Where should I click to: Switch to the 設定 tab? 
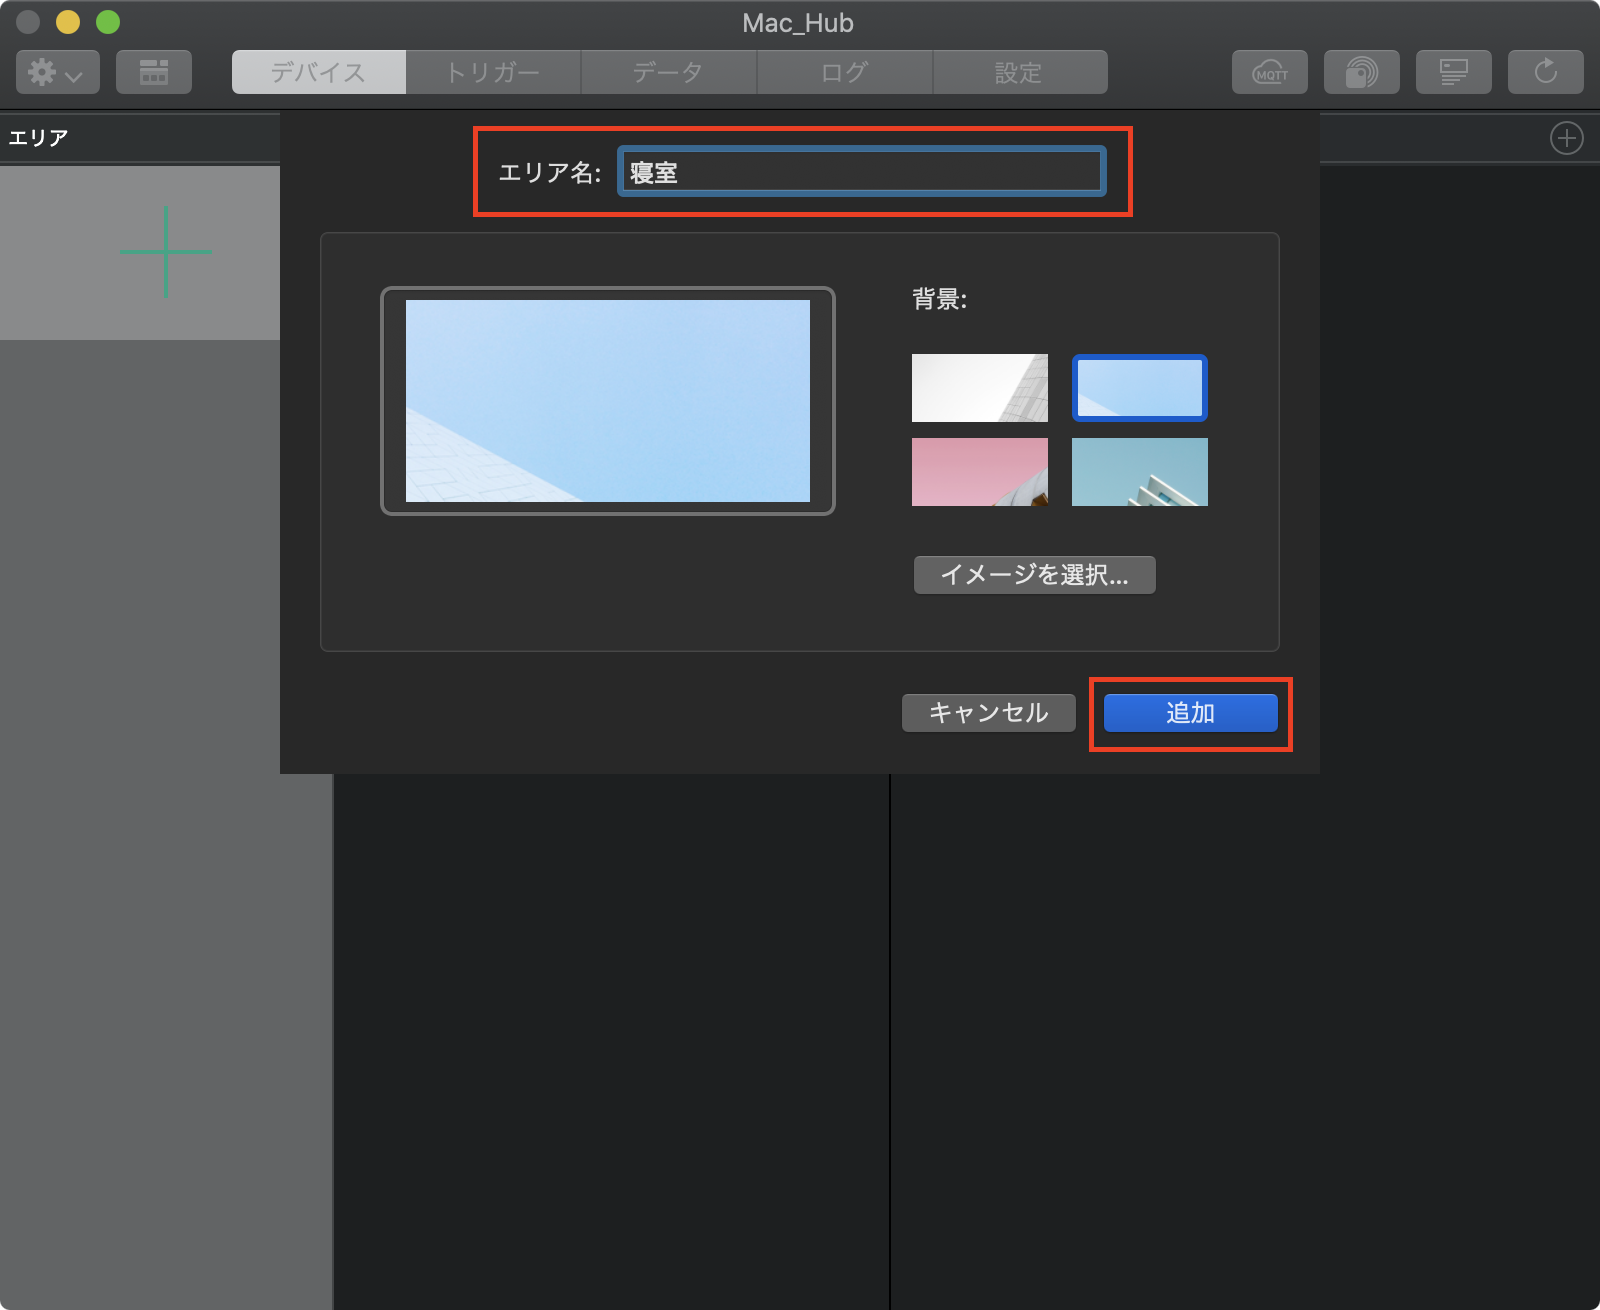click(x=1020, y=72)
